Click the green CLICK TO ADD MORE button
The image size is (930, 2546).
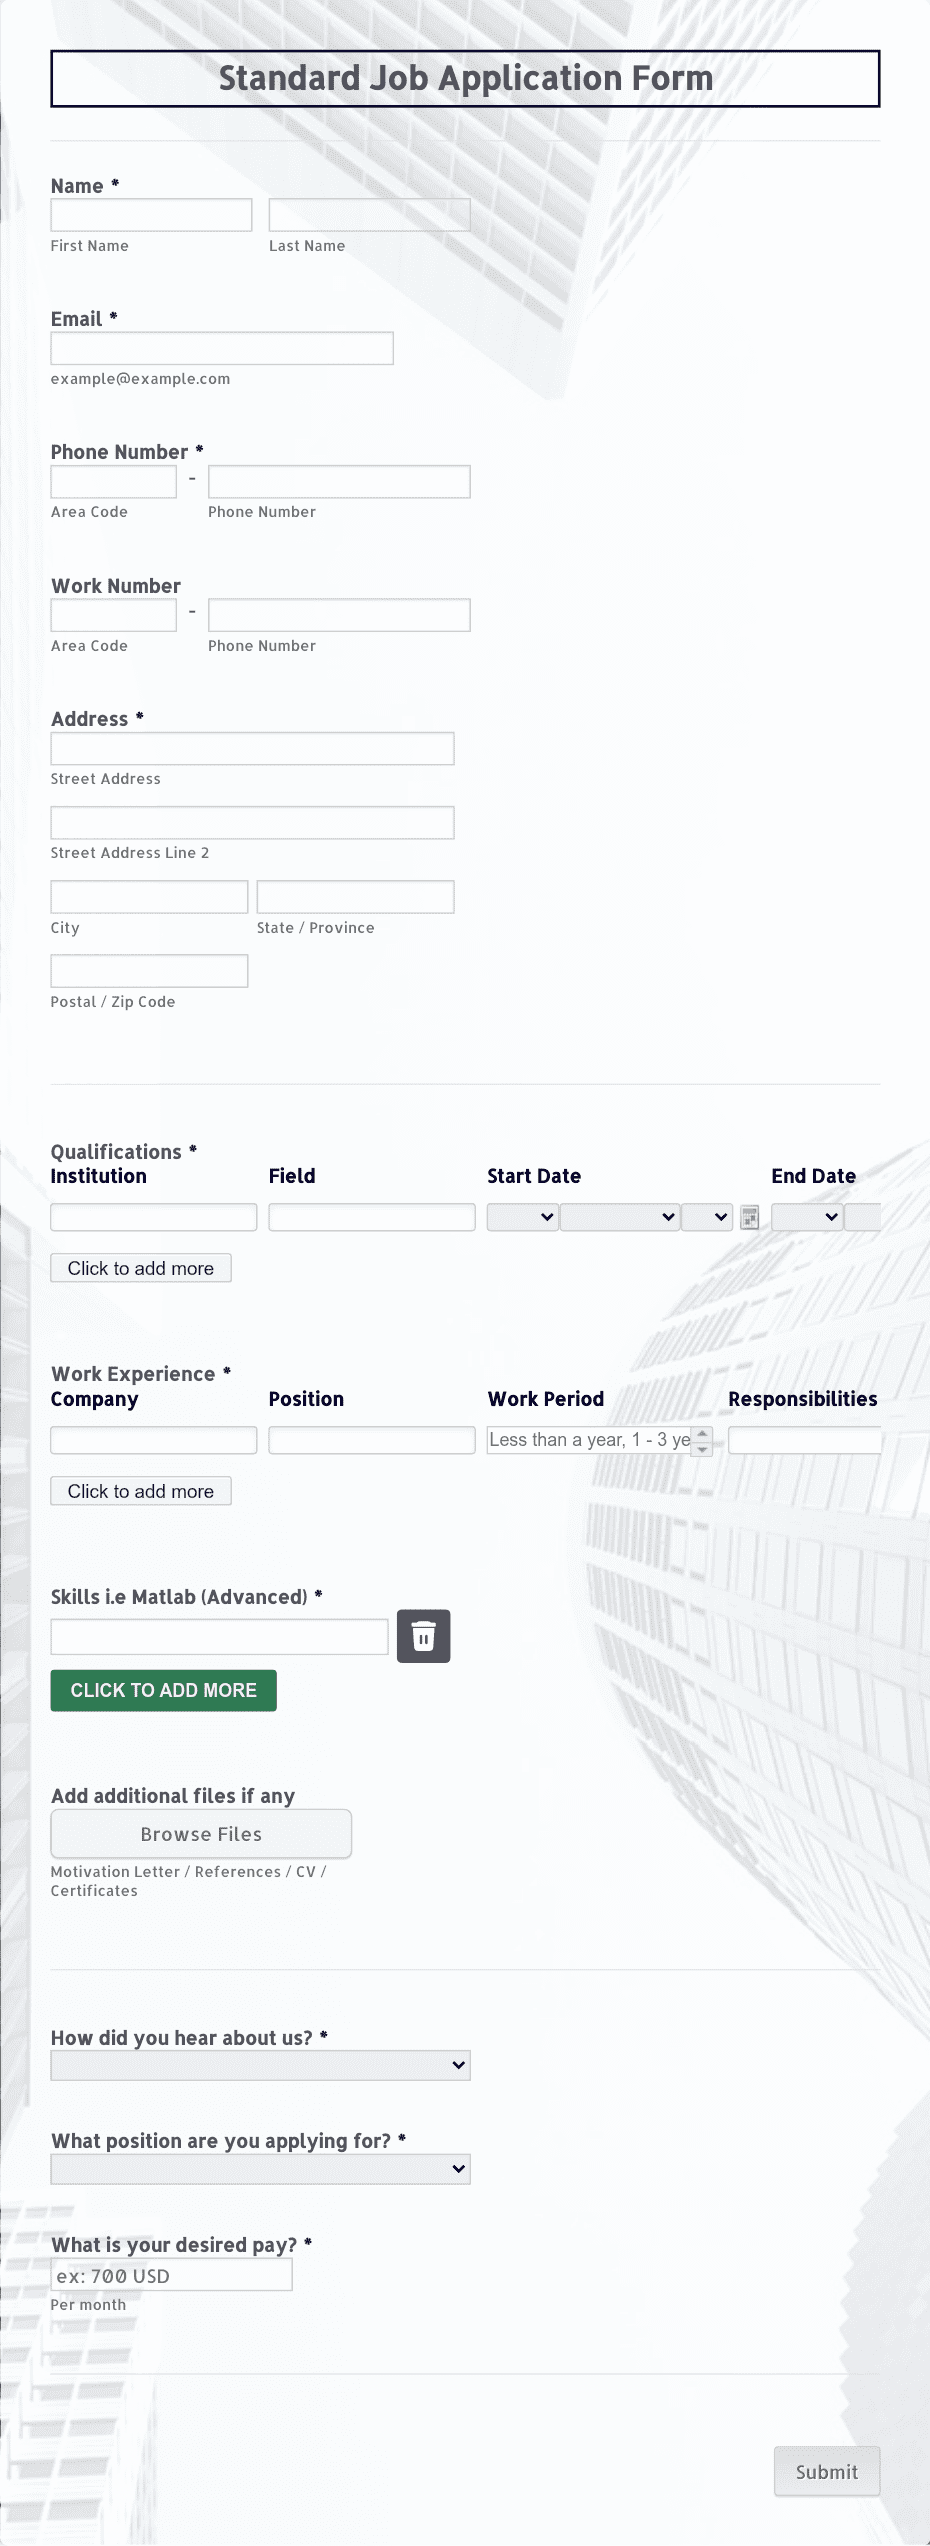163,1690
